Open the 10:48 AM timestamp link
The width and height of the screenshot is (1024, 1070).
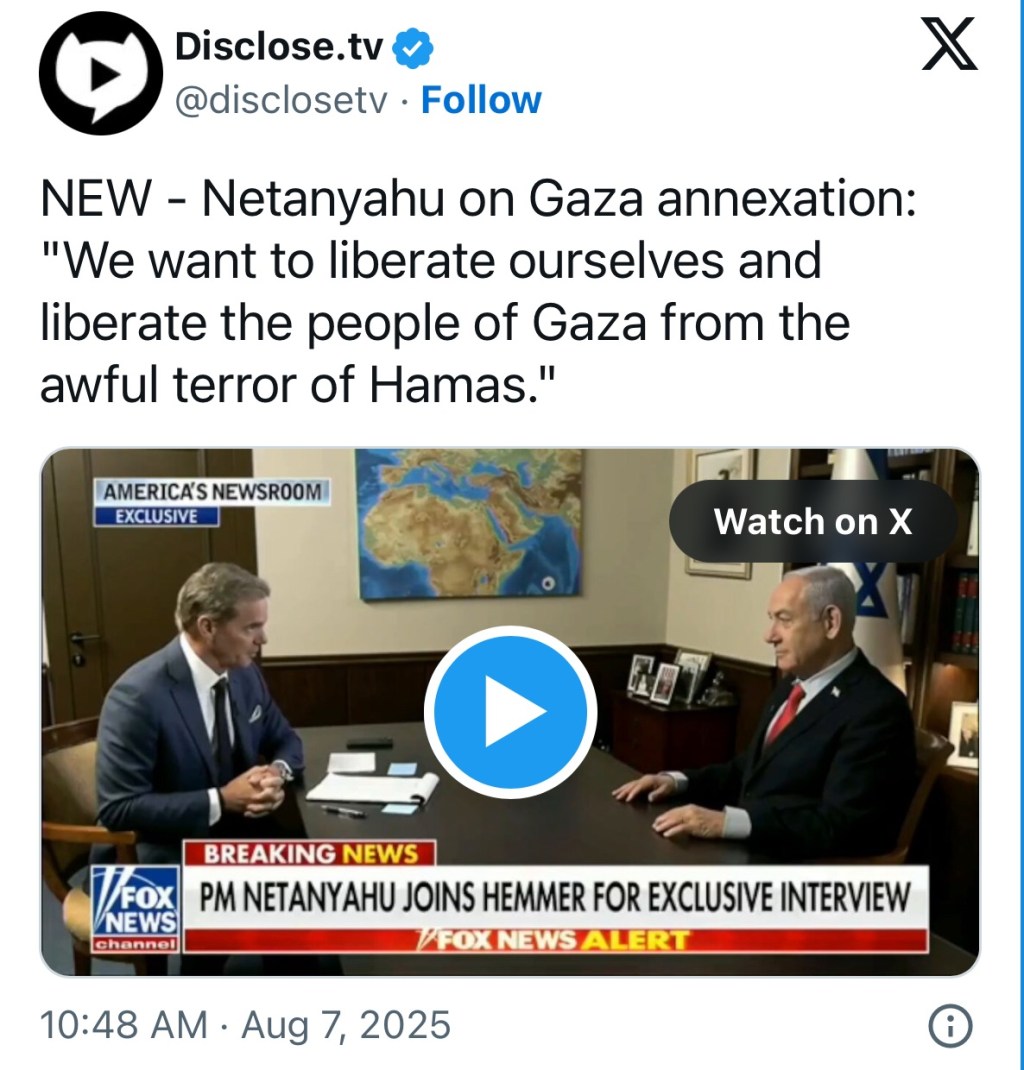pyautogui.click(x=123, y=1025)
